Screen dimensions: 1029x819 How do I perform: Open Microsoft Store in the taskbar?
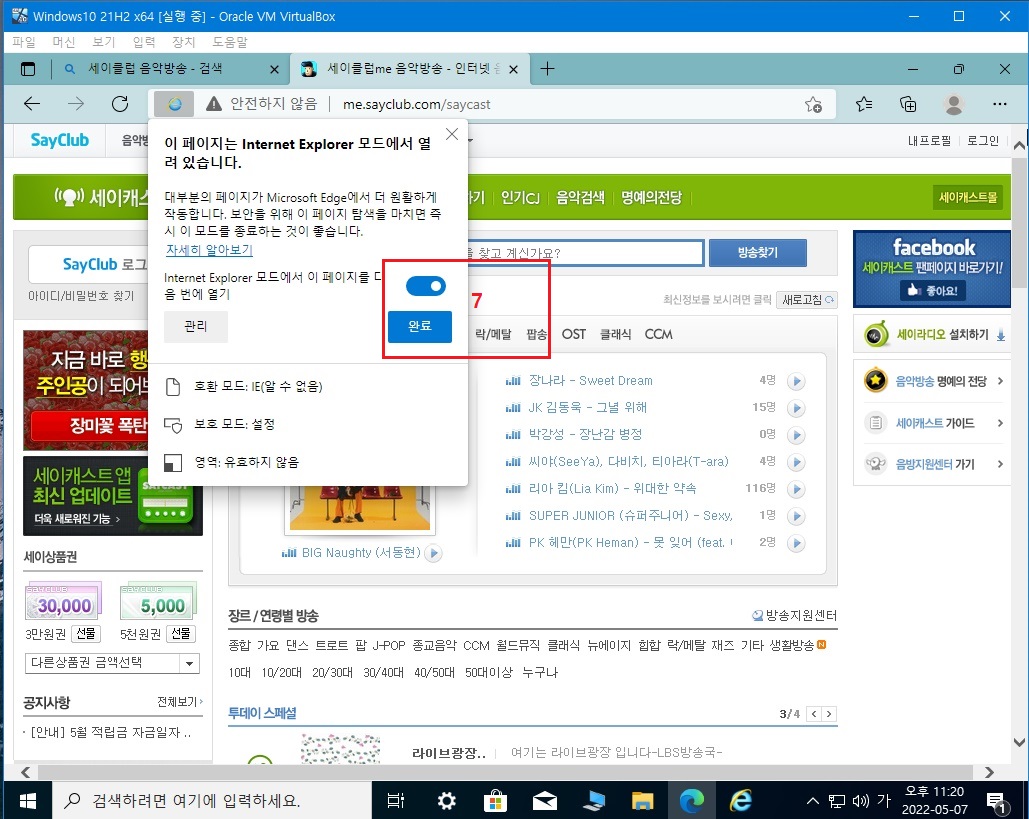pos(495,801)
